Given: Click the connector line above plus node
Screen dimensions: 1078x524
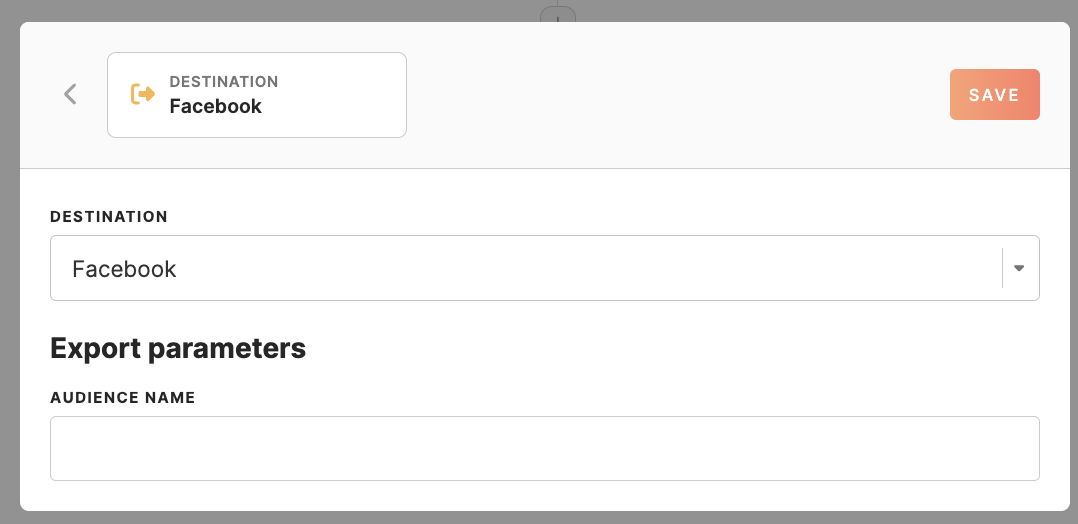Looking at the screenshot, I should (558, 3).
